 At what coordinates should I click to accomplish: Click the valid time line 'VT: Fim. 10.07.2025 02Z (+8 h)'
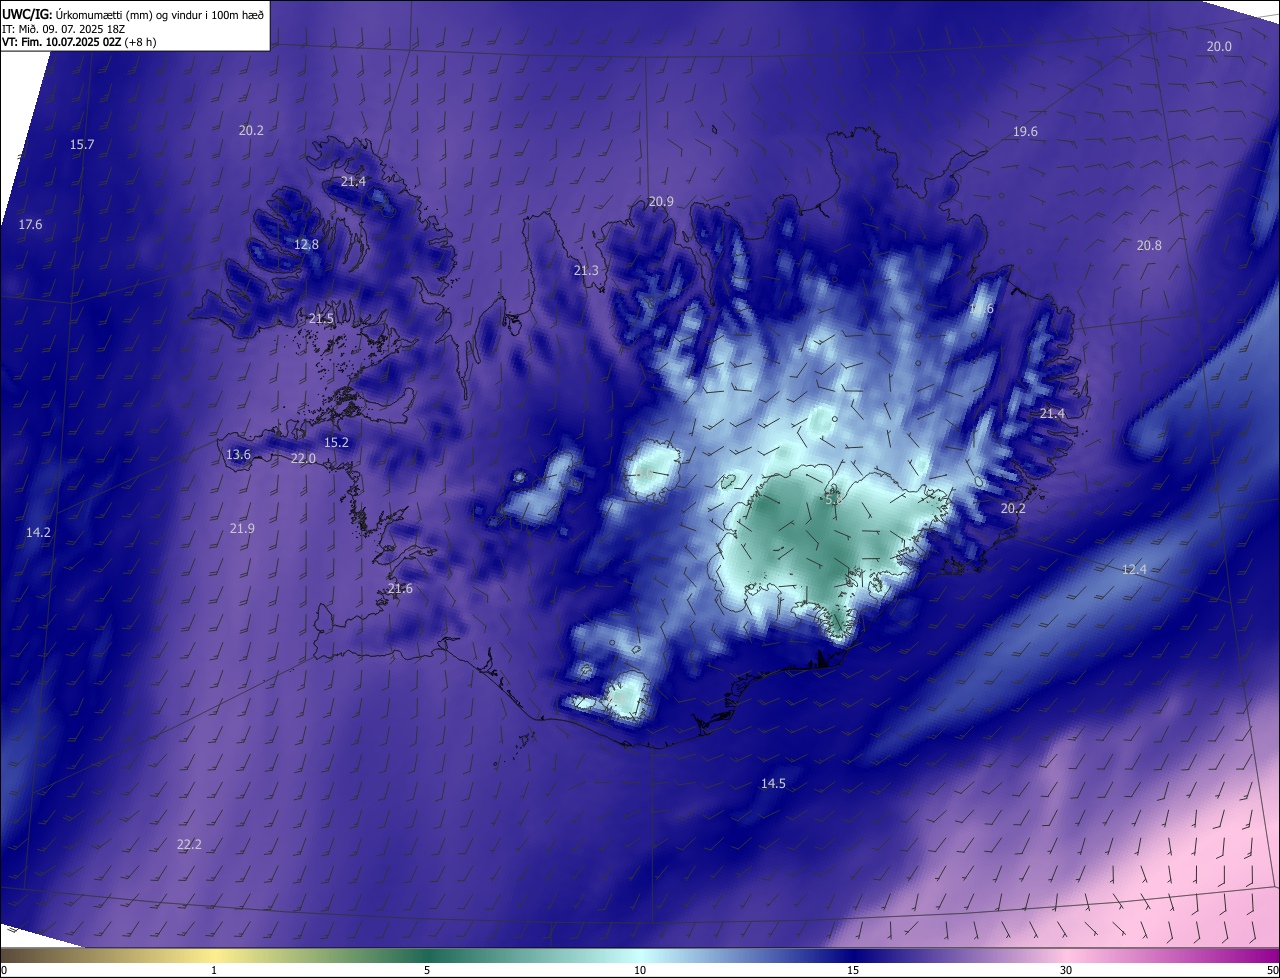point(79,42)
